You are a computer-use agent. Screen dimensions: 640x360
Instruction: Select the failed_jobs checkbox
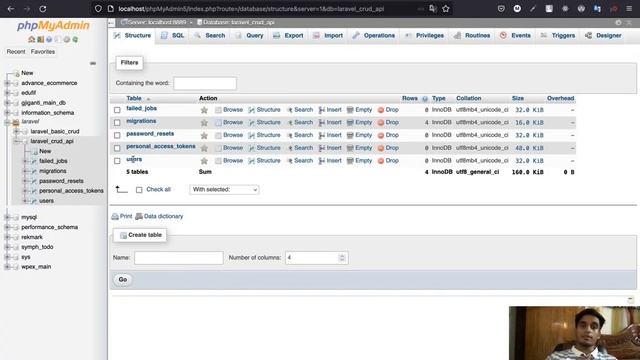coord(117,110)
